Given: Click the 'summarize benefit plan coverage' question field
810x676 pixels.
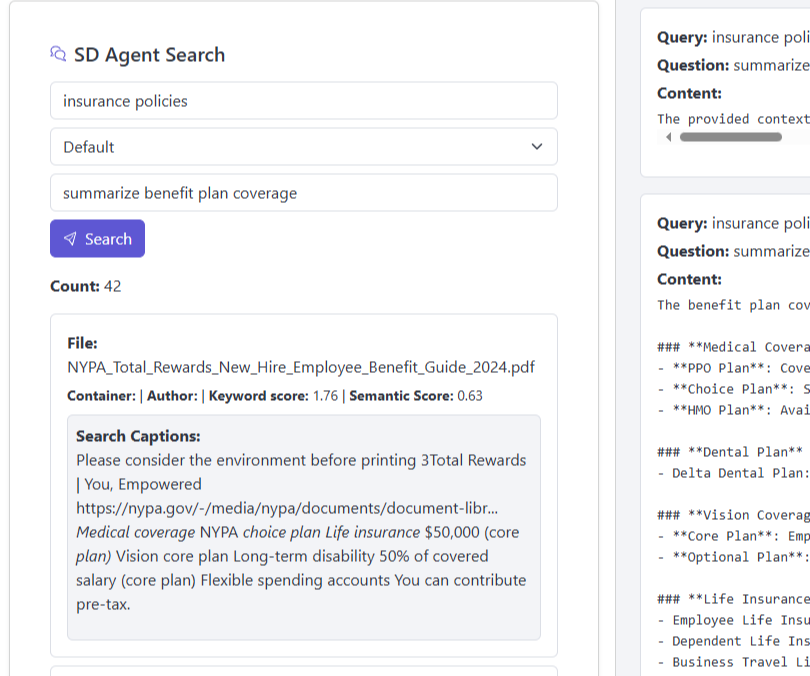Looking at the screenshot, I should (x=303, y=193).
